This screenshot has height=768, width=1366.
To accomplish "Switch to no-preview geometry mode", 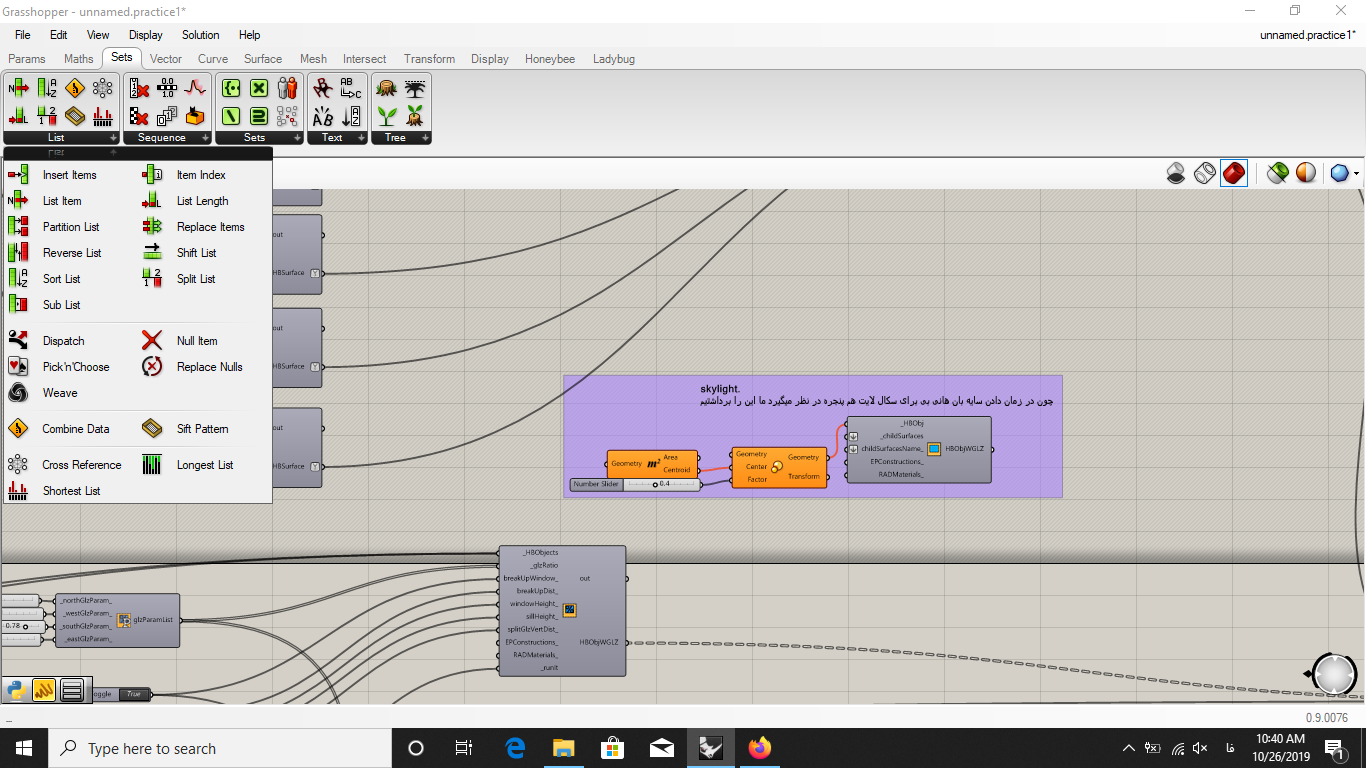I will [x=1177, y=173].
